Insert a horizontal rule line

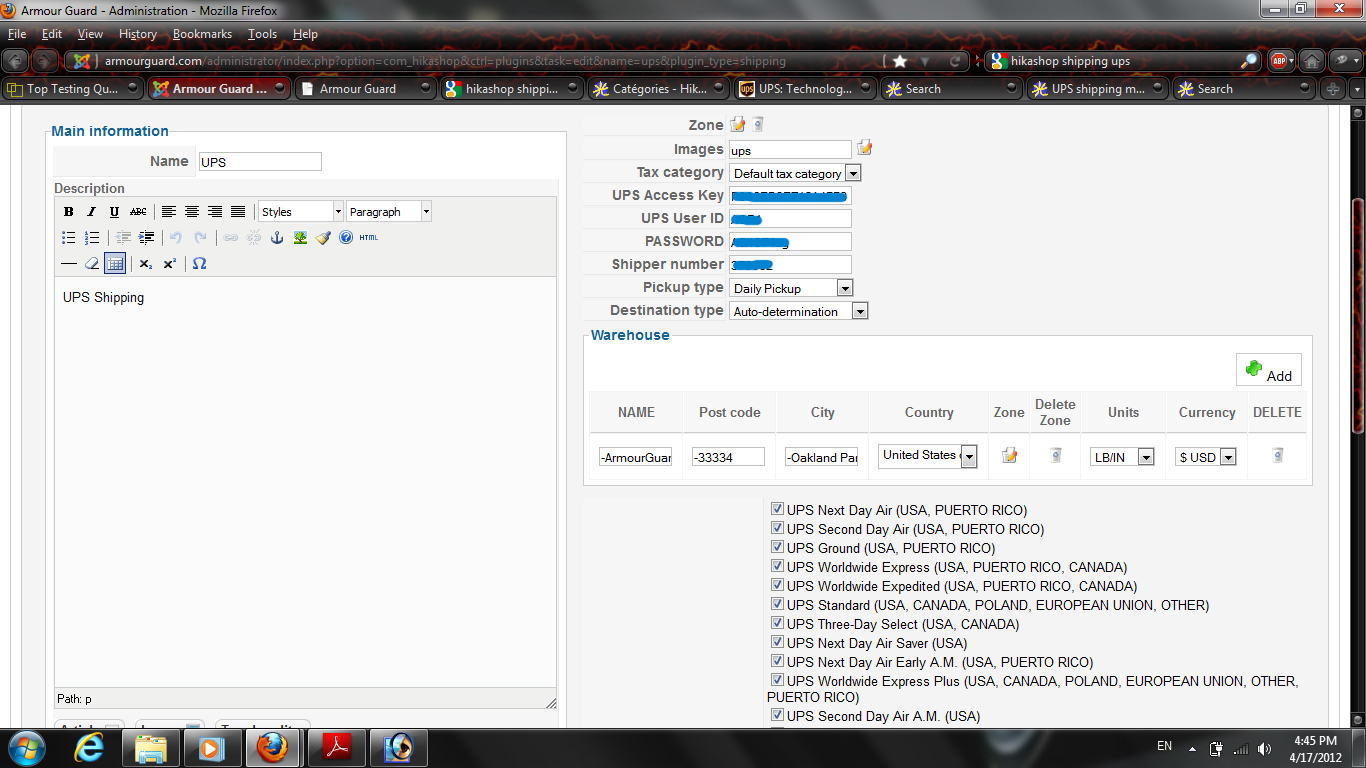[x=68, y=264]
